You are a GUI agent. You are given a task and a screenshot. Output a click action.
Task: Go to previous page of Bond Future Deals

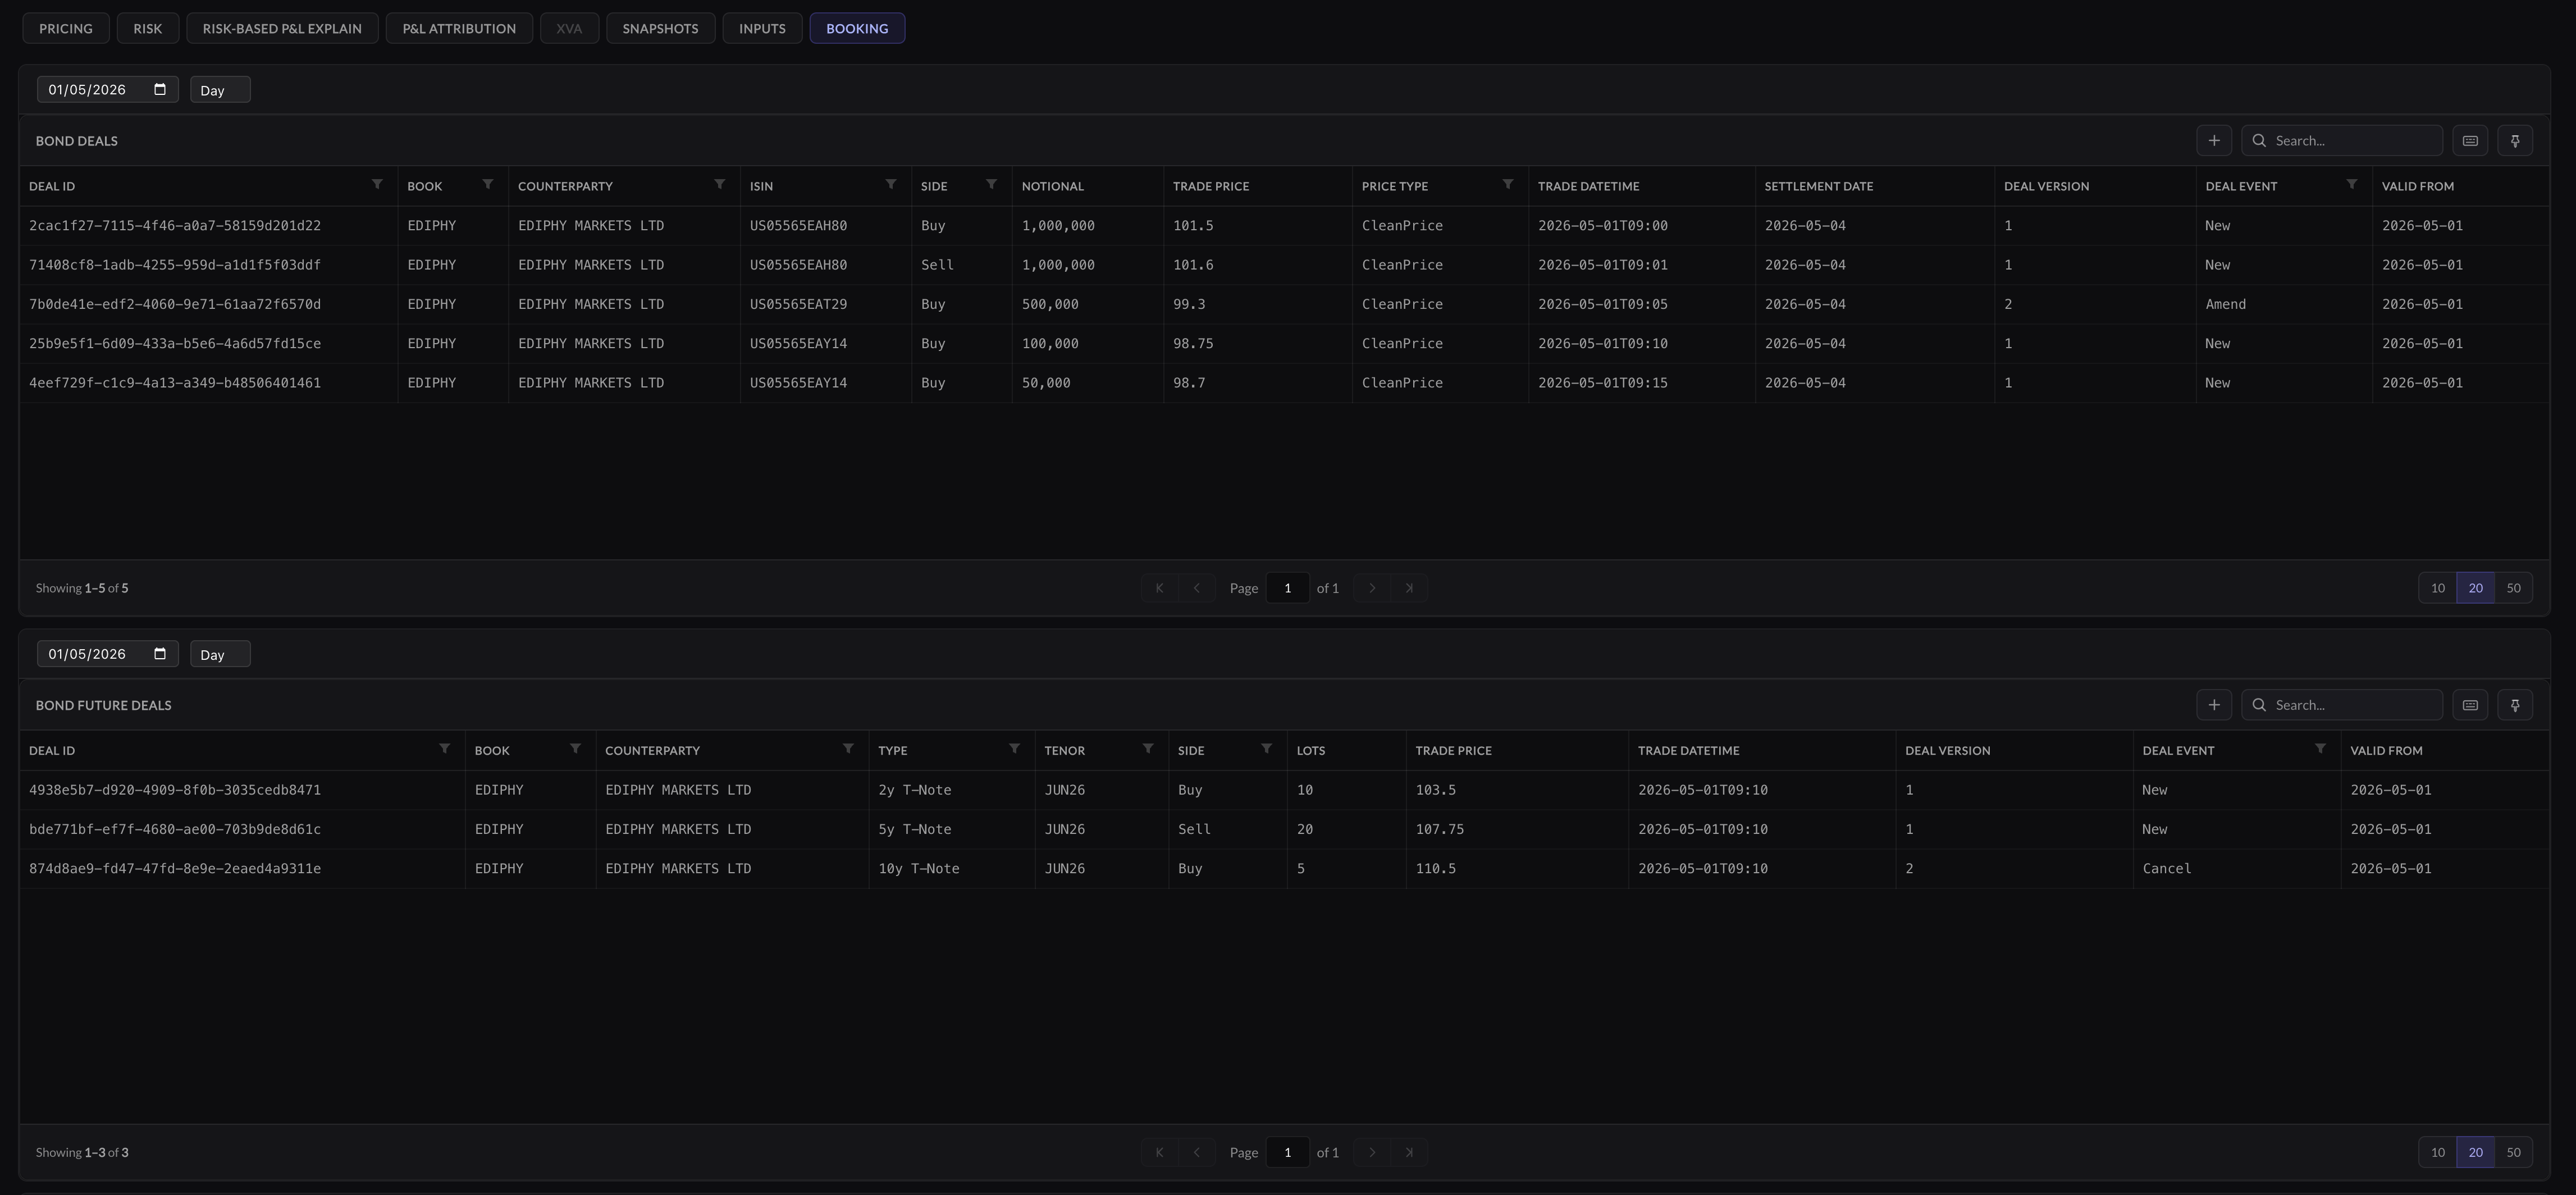tap(1196, 1152)
